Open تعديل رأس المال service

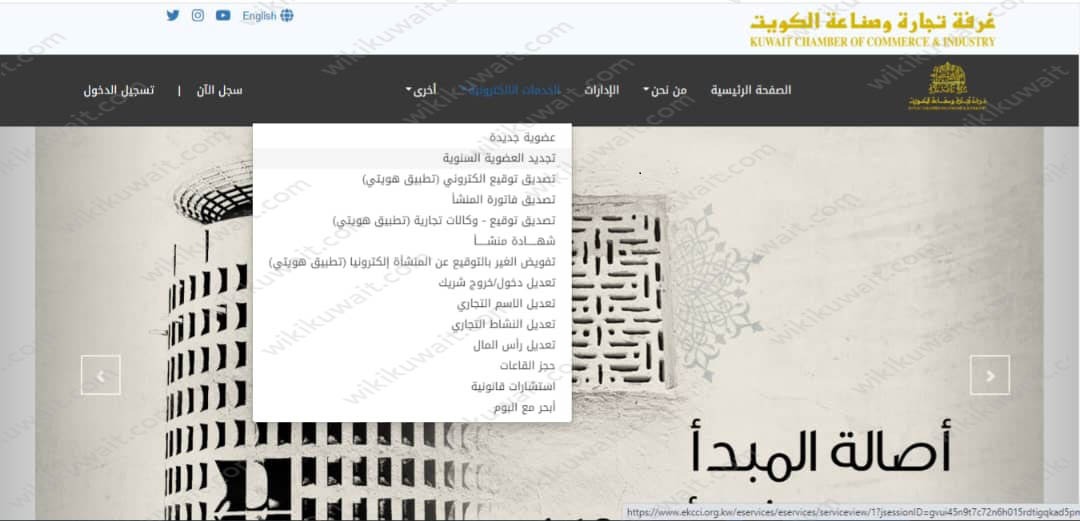click(x=514, y=345)
